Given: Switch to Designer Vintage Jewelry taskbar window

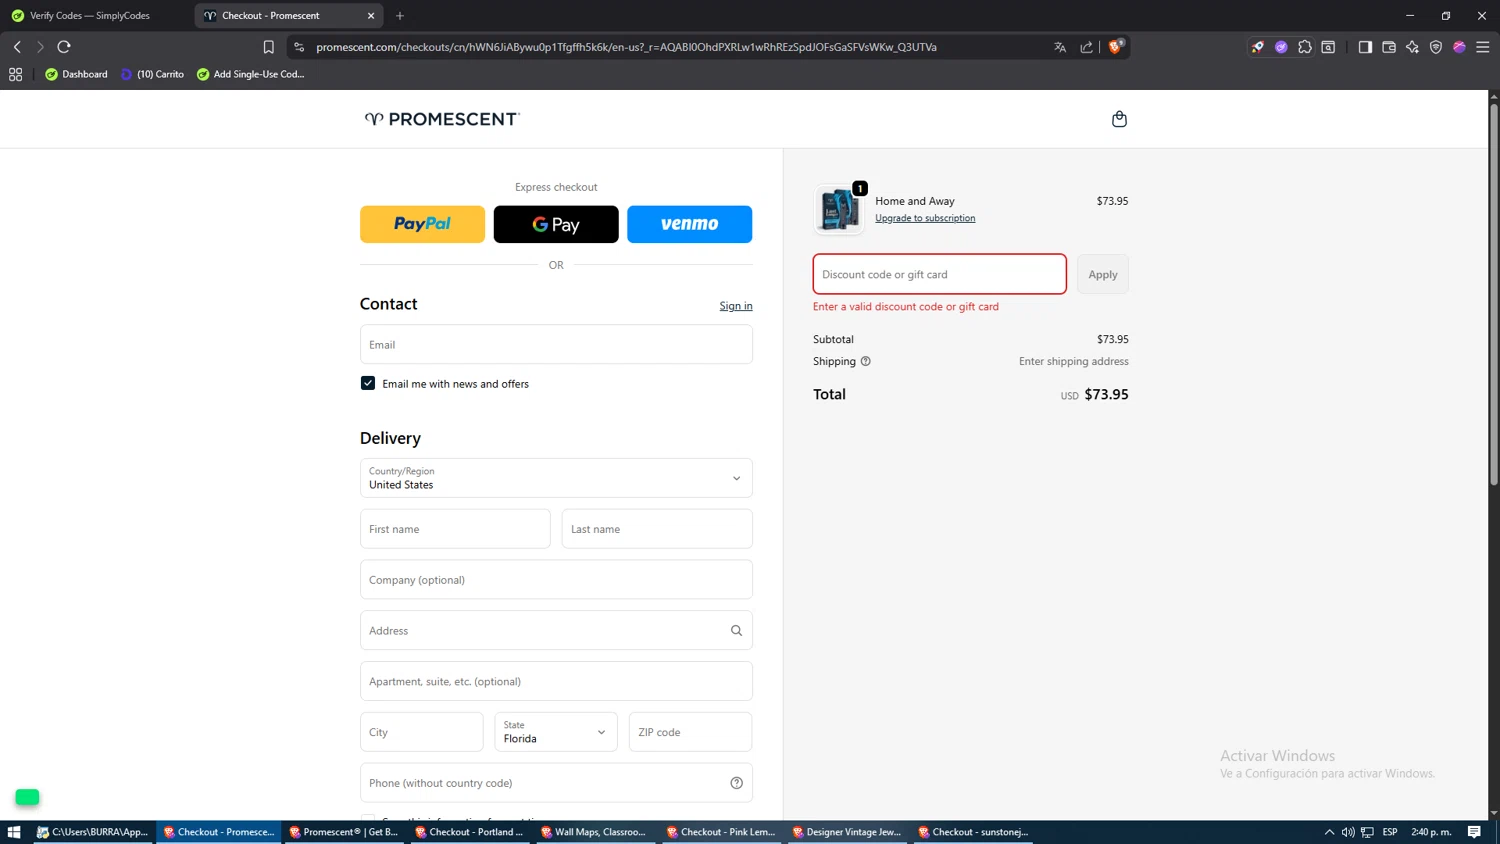Looking at the screenshot, I should click(848, 832).
